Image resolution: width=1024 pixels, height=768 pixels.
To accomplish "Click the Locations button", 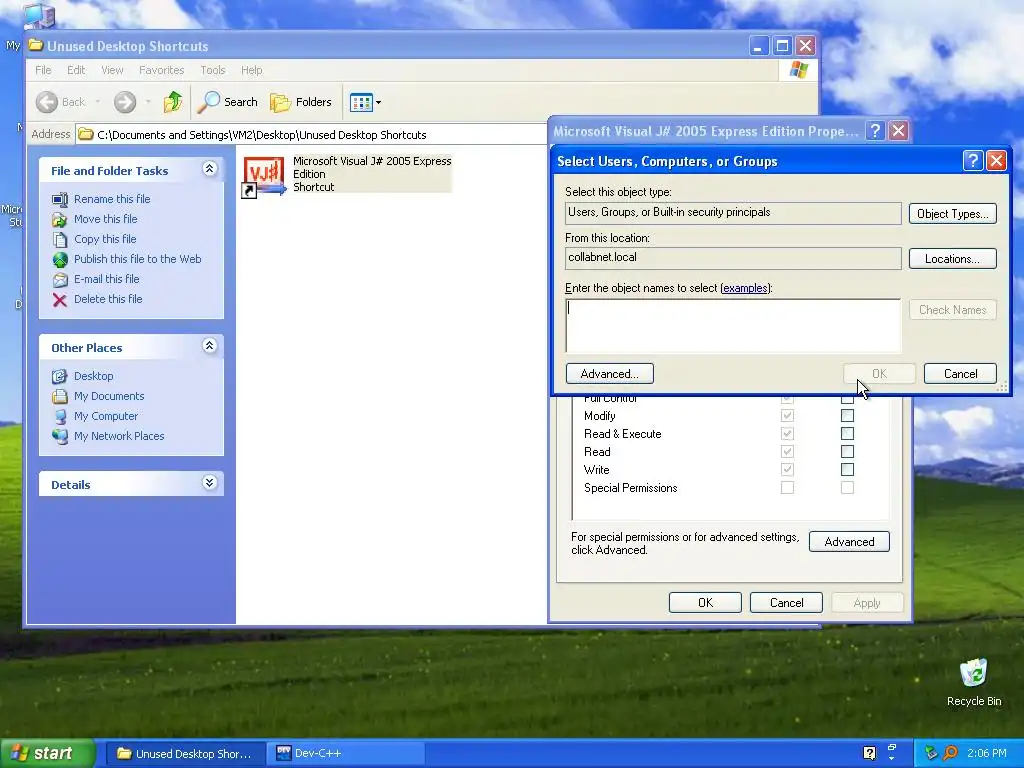I will point(952,259).
